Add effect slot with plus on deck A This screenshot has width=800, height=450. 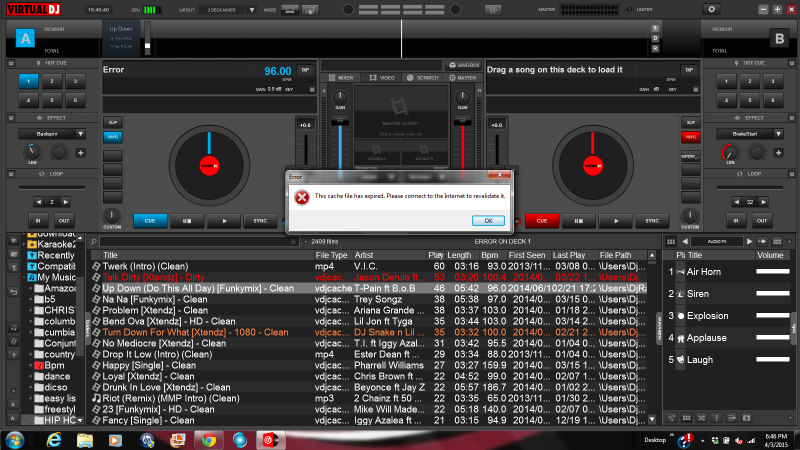80,153
